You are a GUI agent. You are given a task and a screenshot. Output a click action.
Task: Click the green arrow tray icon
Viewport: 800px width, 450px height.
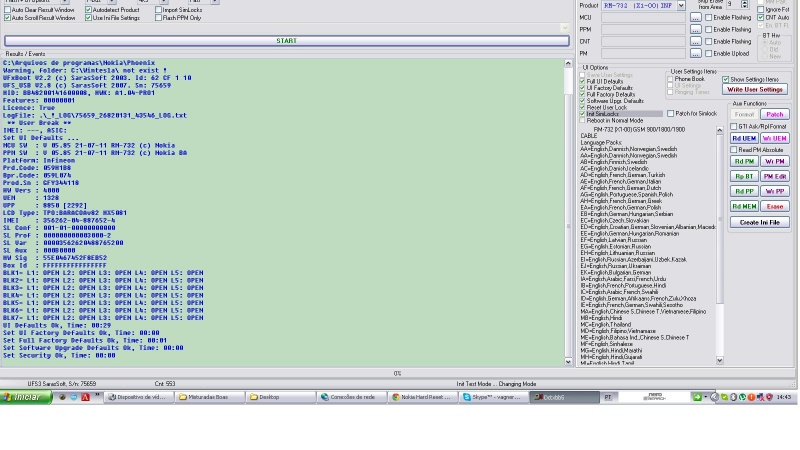[696, 397]
